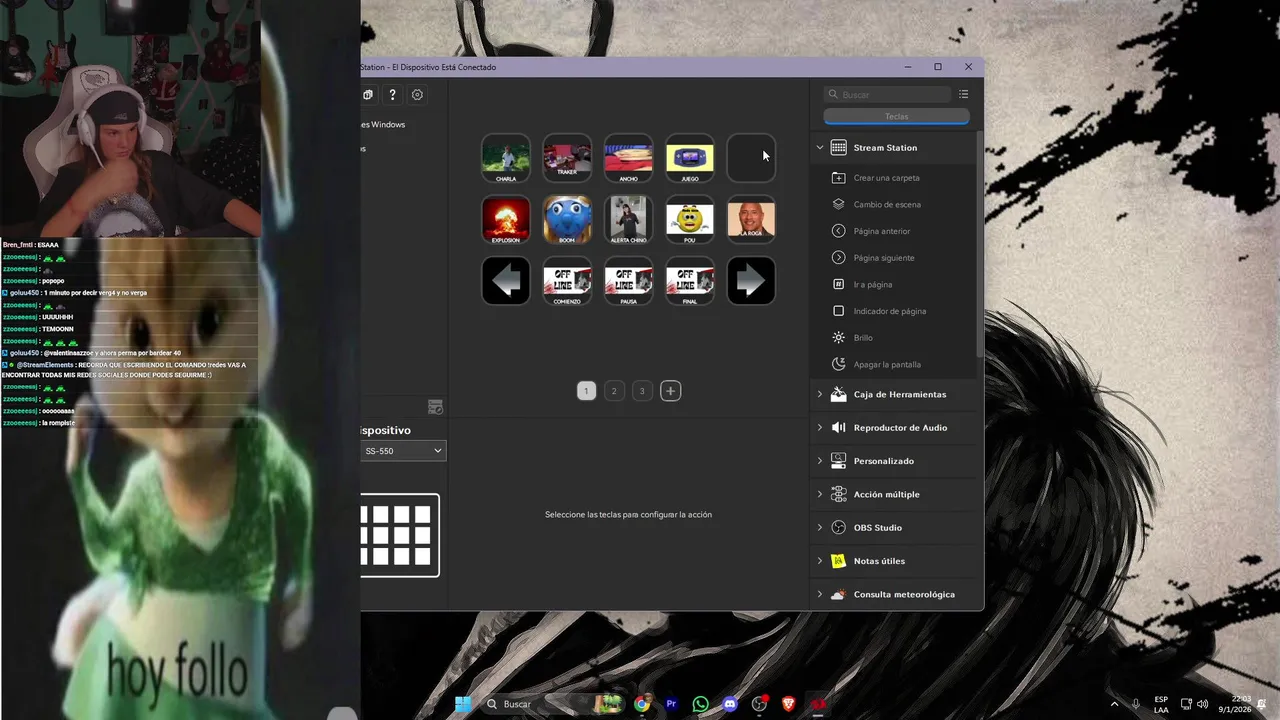Click the small panel icon above Dispositivo
The image size is (1280, 720).
pyautogui.click(x=435, y=407)
